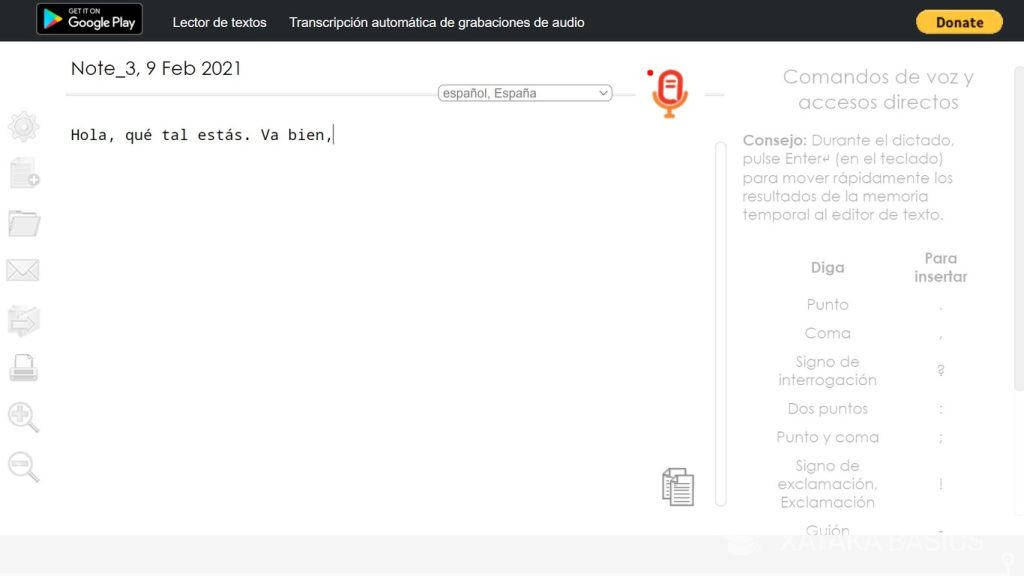Create a new note with the document-plus icon
This screenshot has height=576, width=1024.
pyautogui.click(x=25, y=173)
